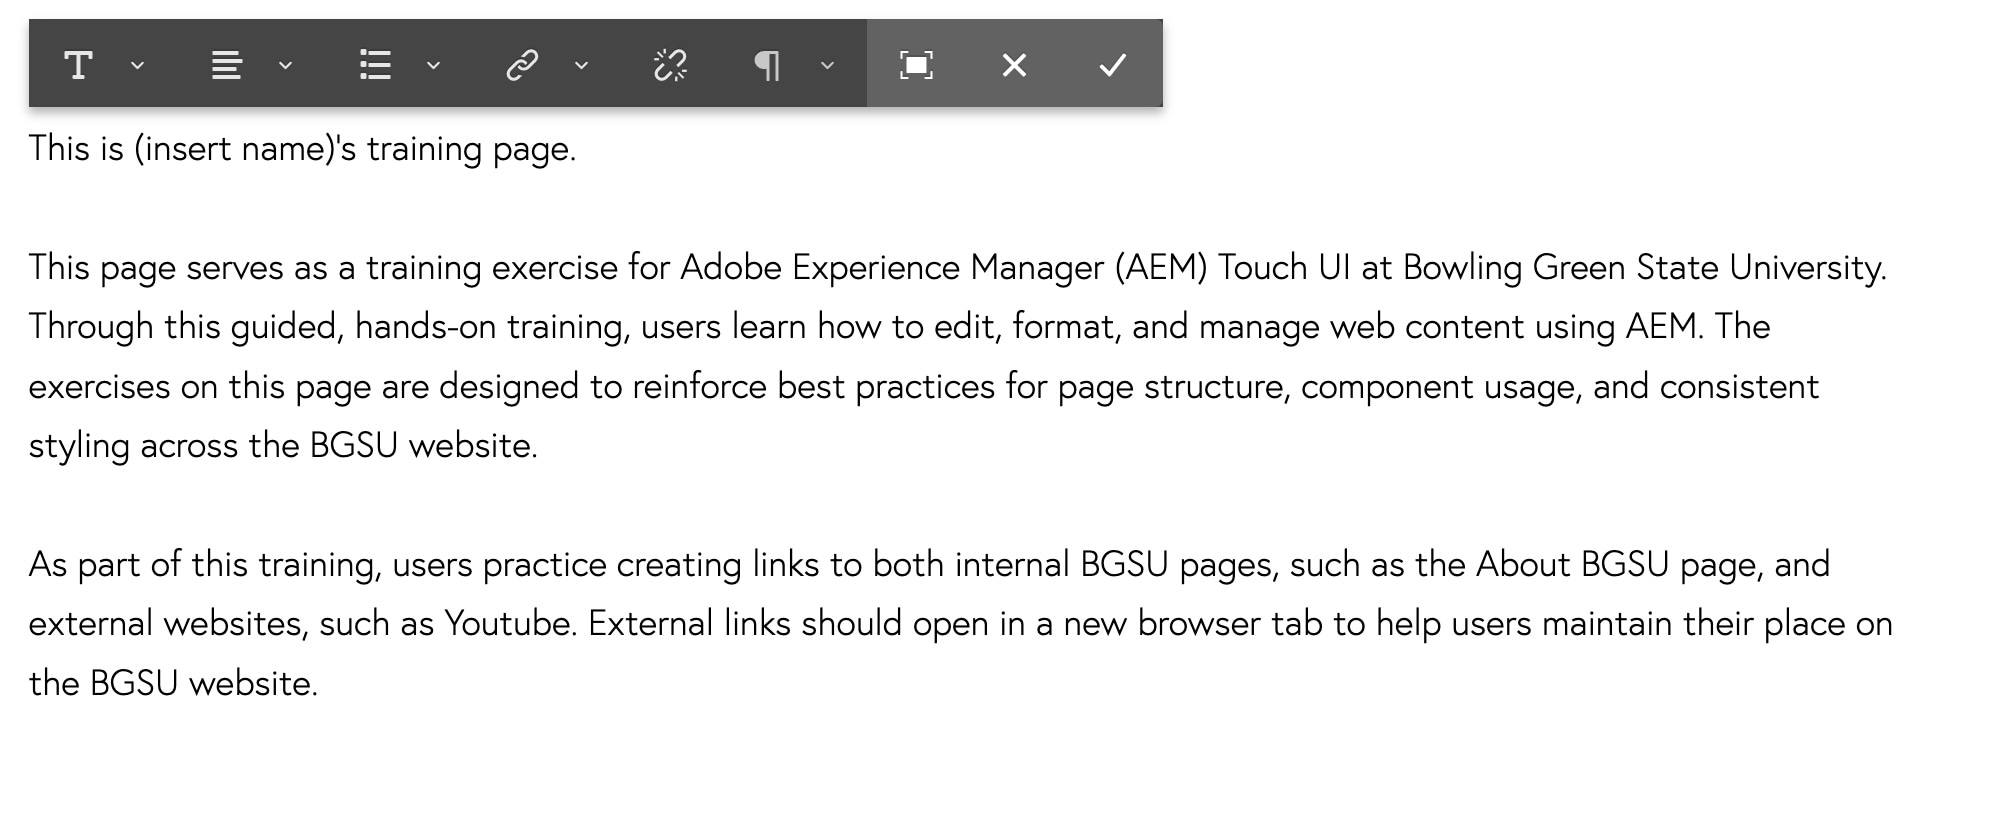Expand the chevron beside the Format tool

(x=138, y=66)
